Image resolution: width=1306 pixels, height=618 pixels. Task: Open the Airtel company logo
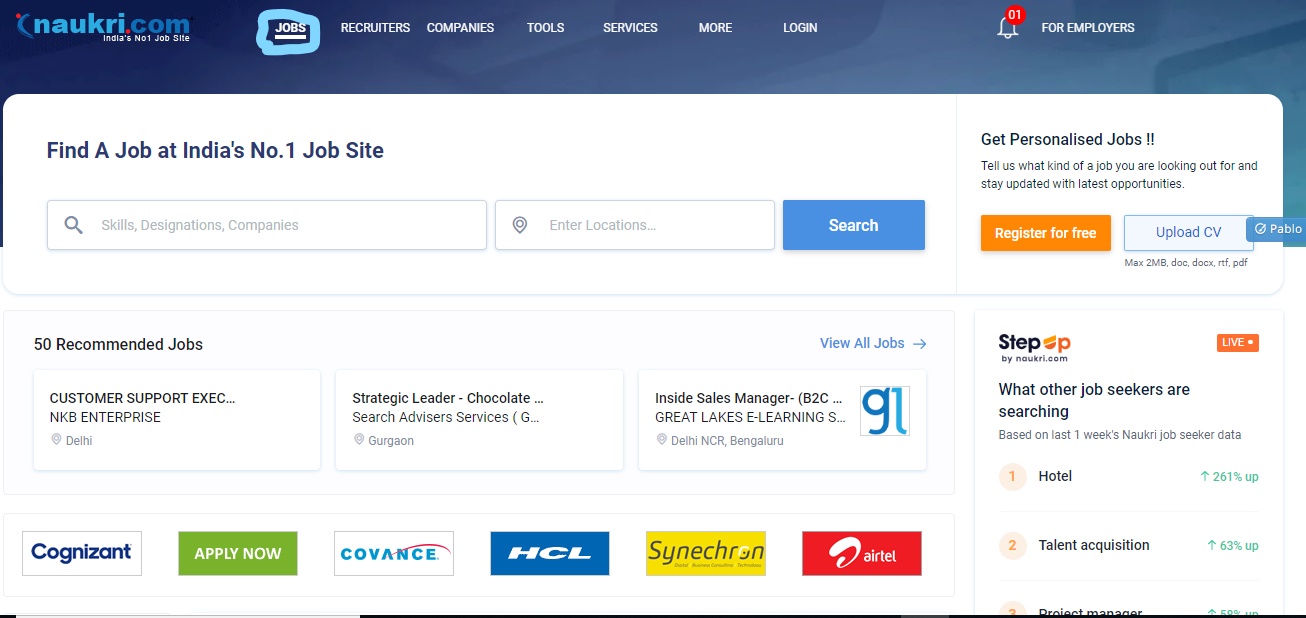click(x=862, y=553)
